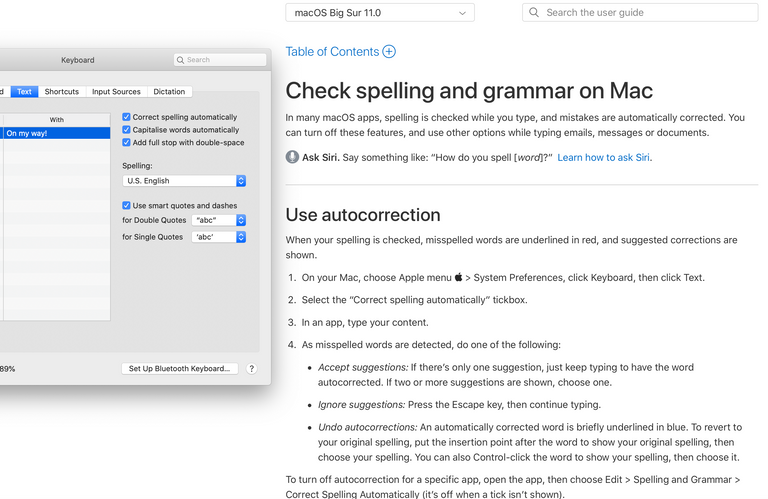Click the Ask Siri bold text
The width and height of the screenshot is (768, 499).
[320, 157]
